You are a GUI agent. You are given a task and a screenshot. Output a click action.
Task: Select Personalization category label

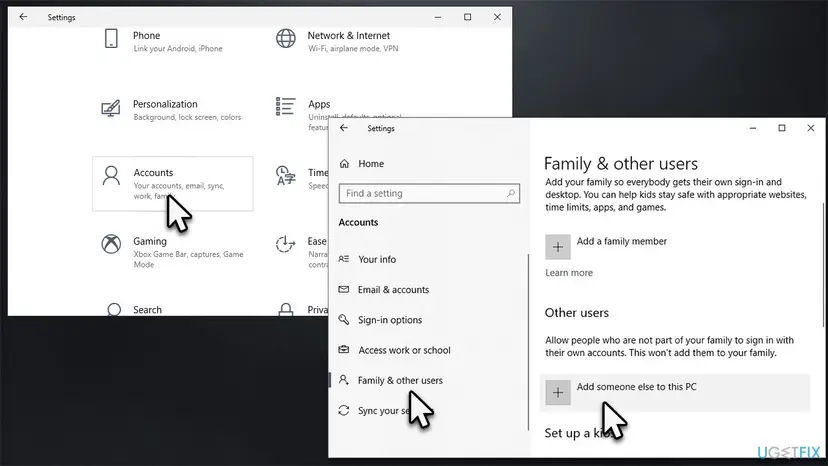[x=165, y=104]
